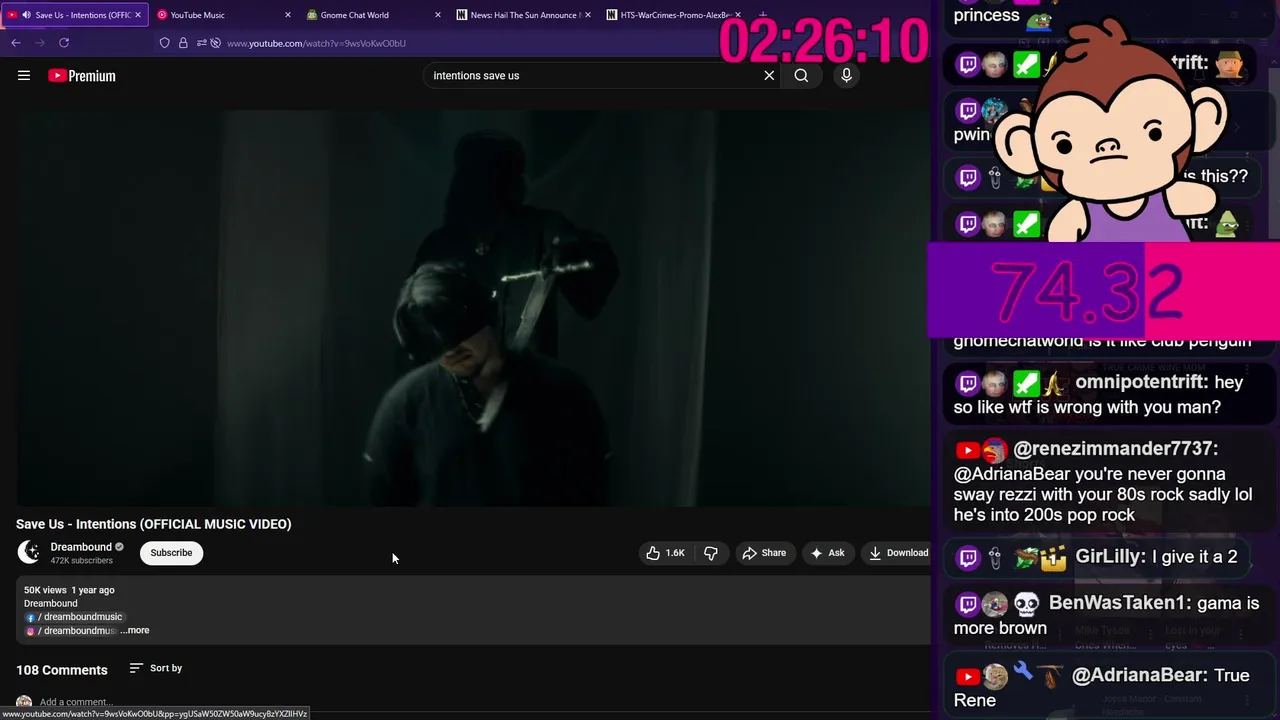
Task: Open Dreambound's Instagram link dreamboundmusic
Action: pyautogui.click(x=72, y=631)
